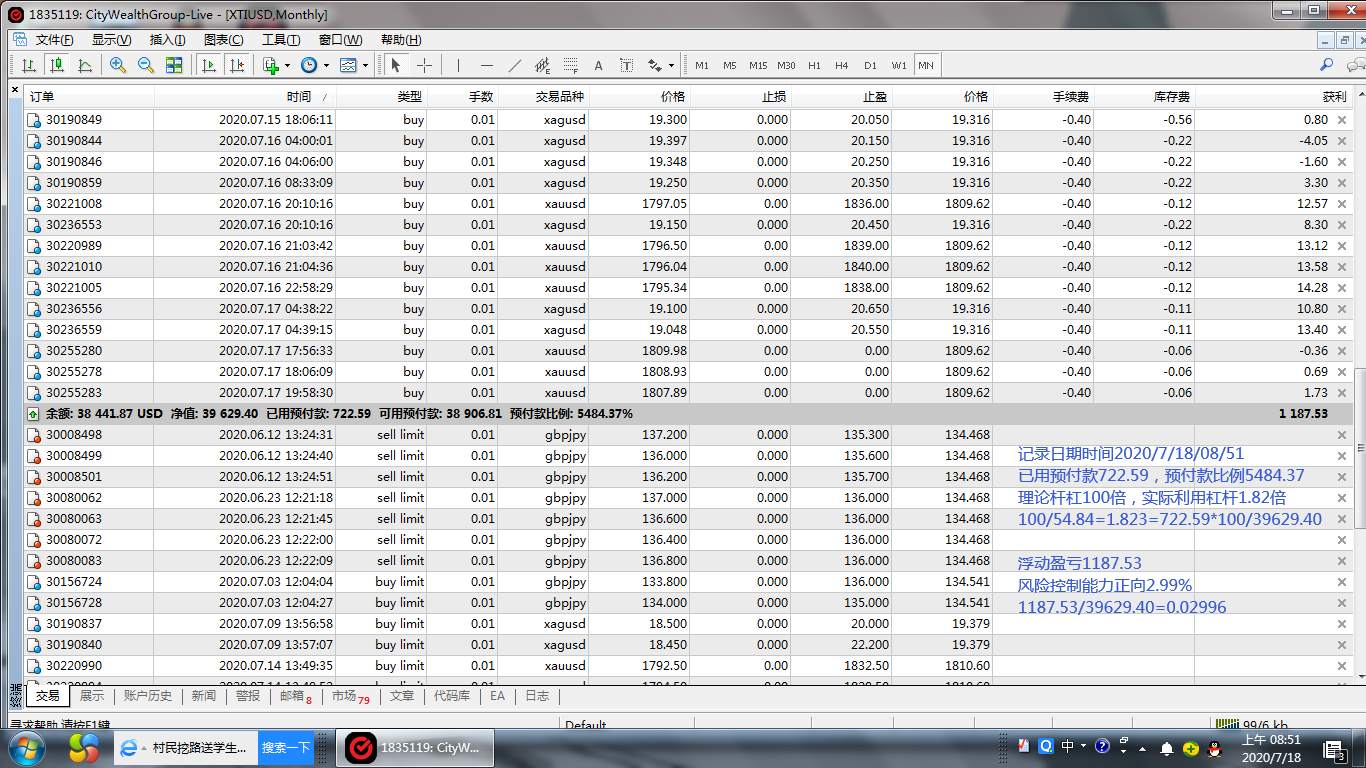Open the 显示(V) menu

point(111,40)
